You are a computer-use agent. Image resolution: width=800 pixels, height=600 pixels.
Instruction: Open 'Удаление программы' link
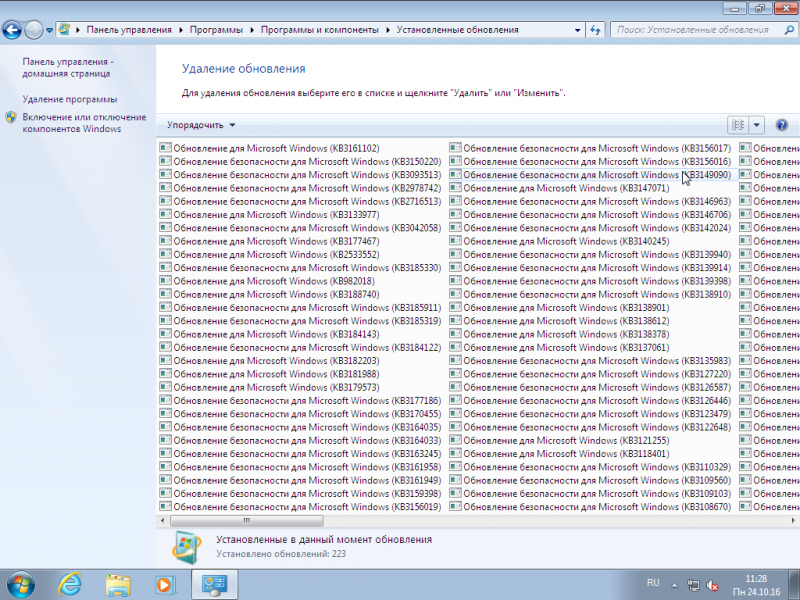tap(70, 99)
